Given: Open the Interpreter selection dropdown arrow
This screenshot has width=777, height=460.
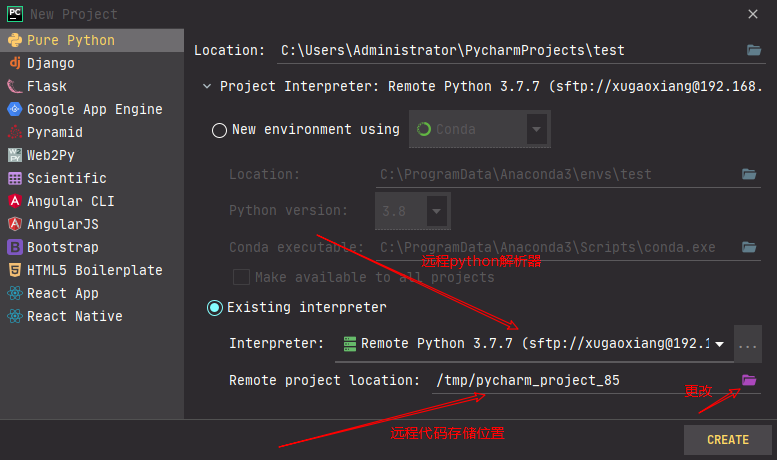Looking at the screenshot, I should point(720,344).
